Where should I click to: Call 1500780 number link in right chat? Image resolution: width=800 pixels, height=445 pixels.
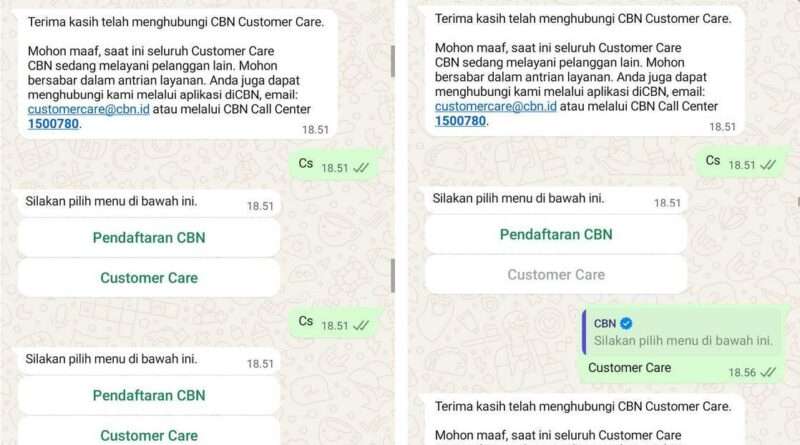point(460,121)
